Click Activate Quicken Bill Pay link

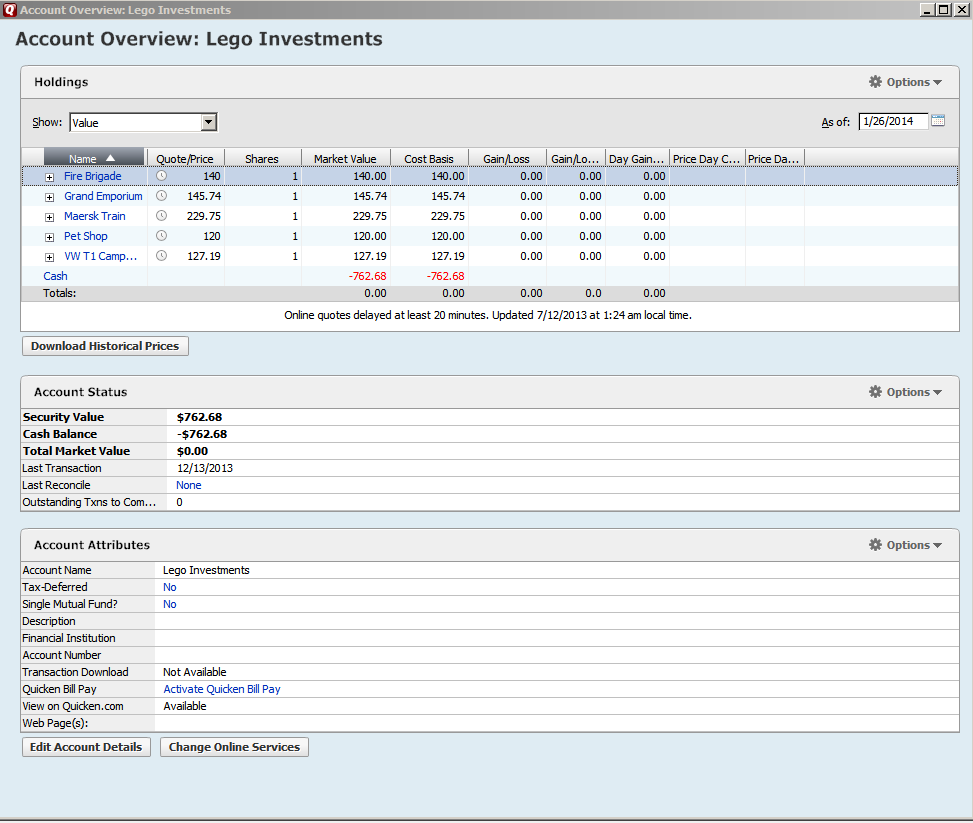point(222,689)
